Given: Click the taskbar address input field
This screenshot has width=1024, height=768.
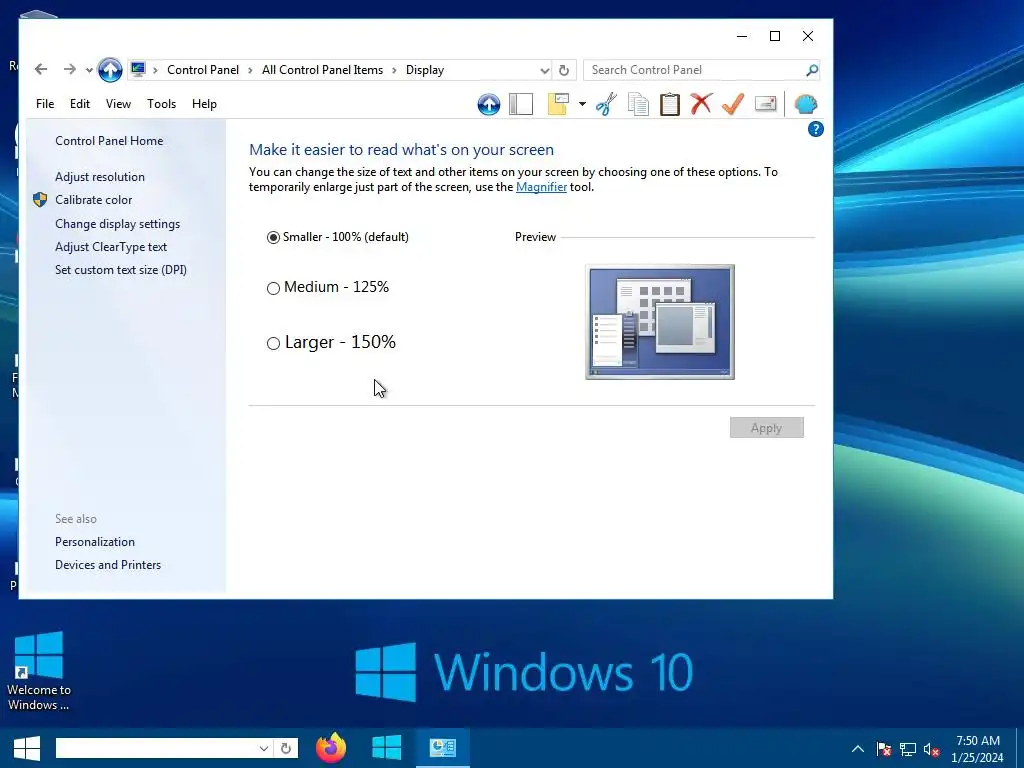Looking at the screenshot, I should [155, 748].
